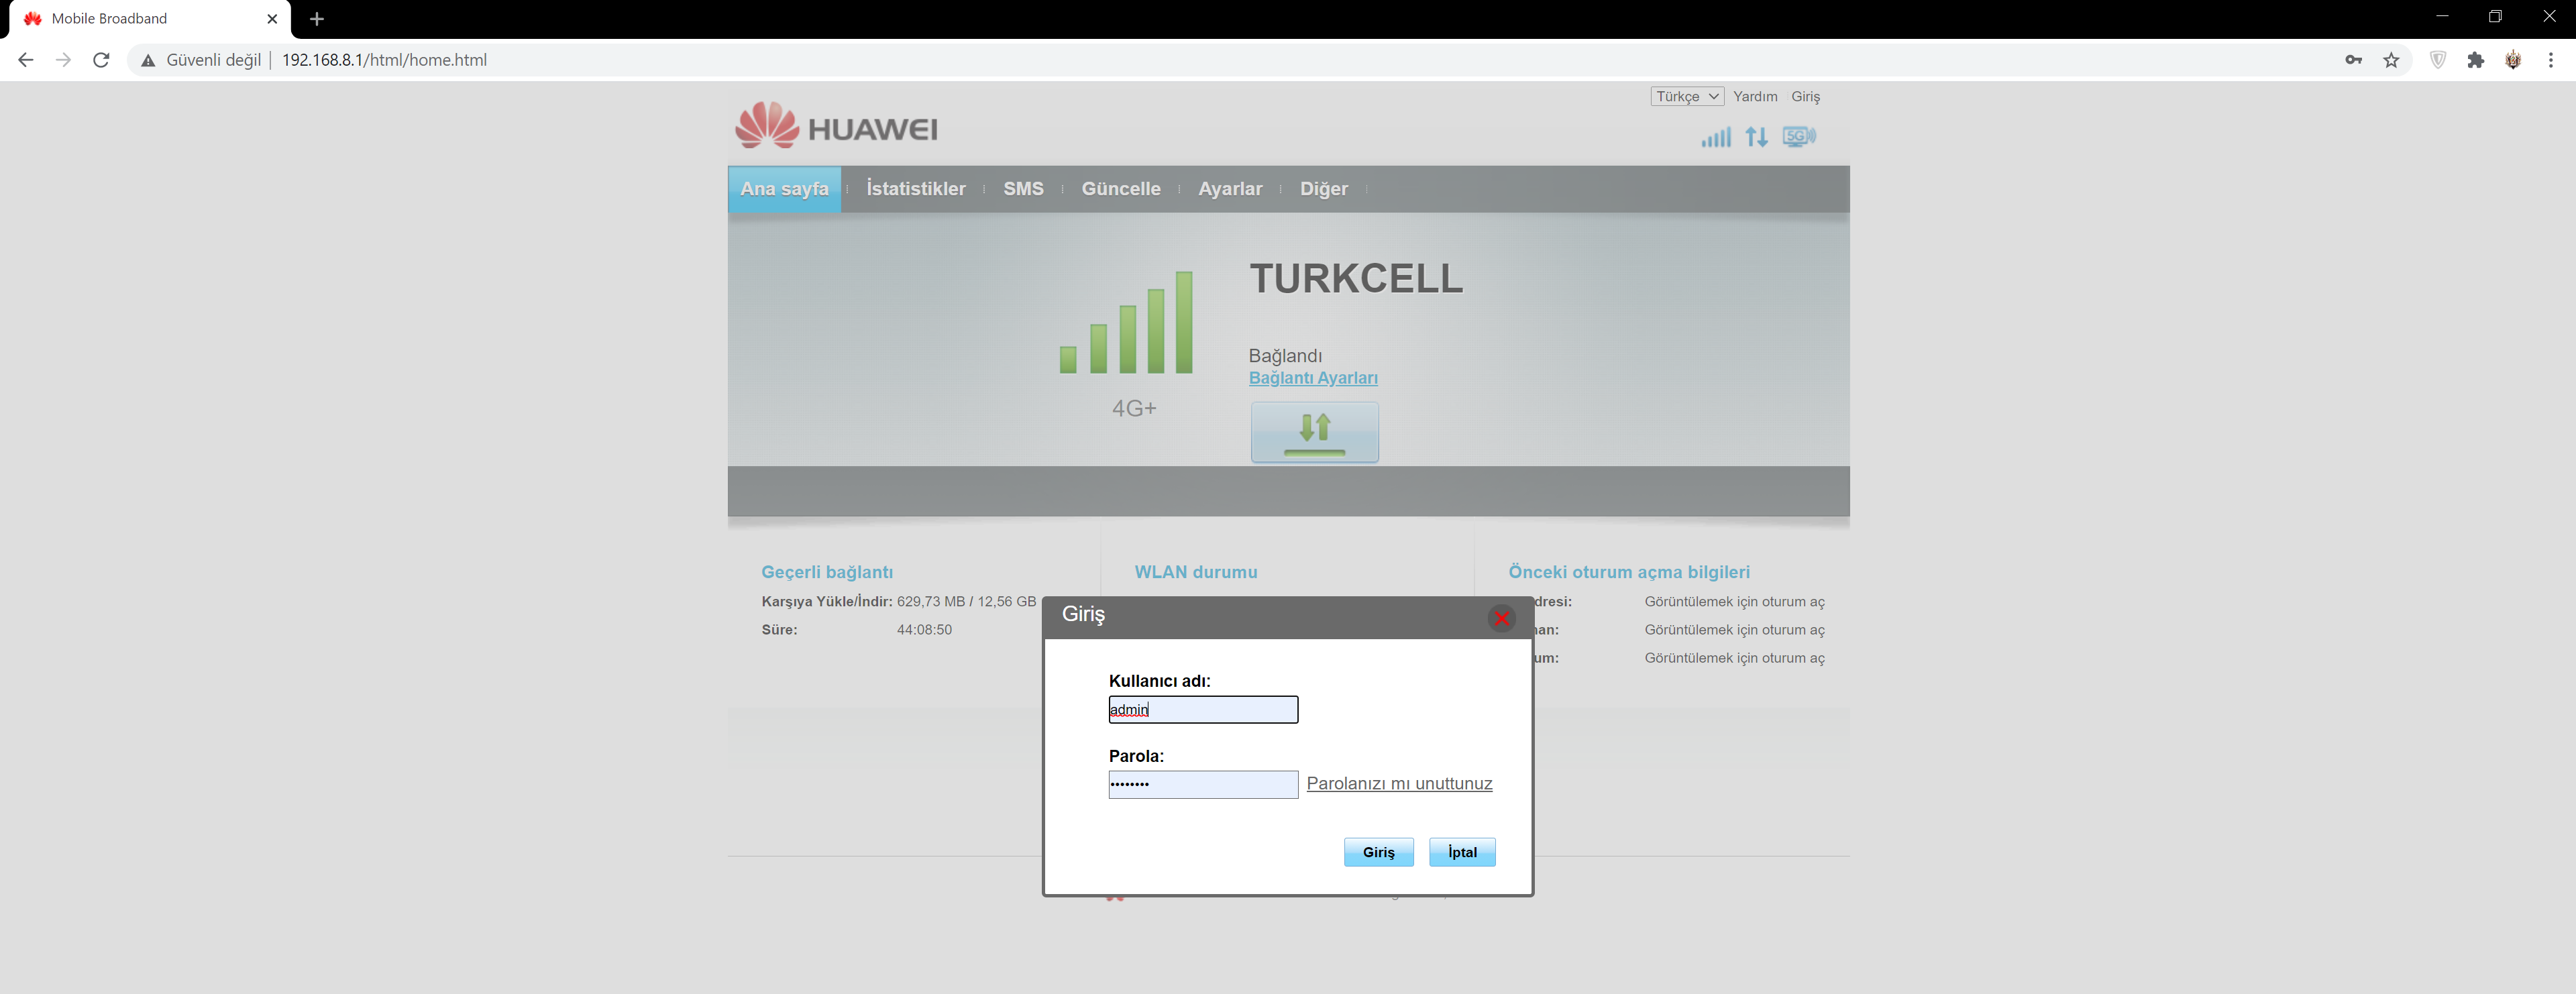
Task: Click the profile avatar icon
Action: point(2513,60)
